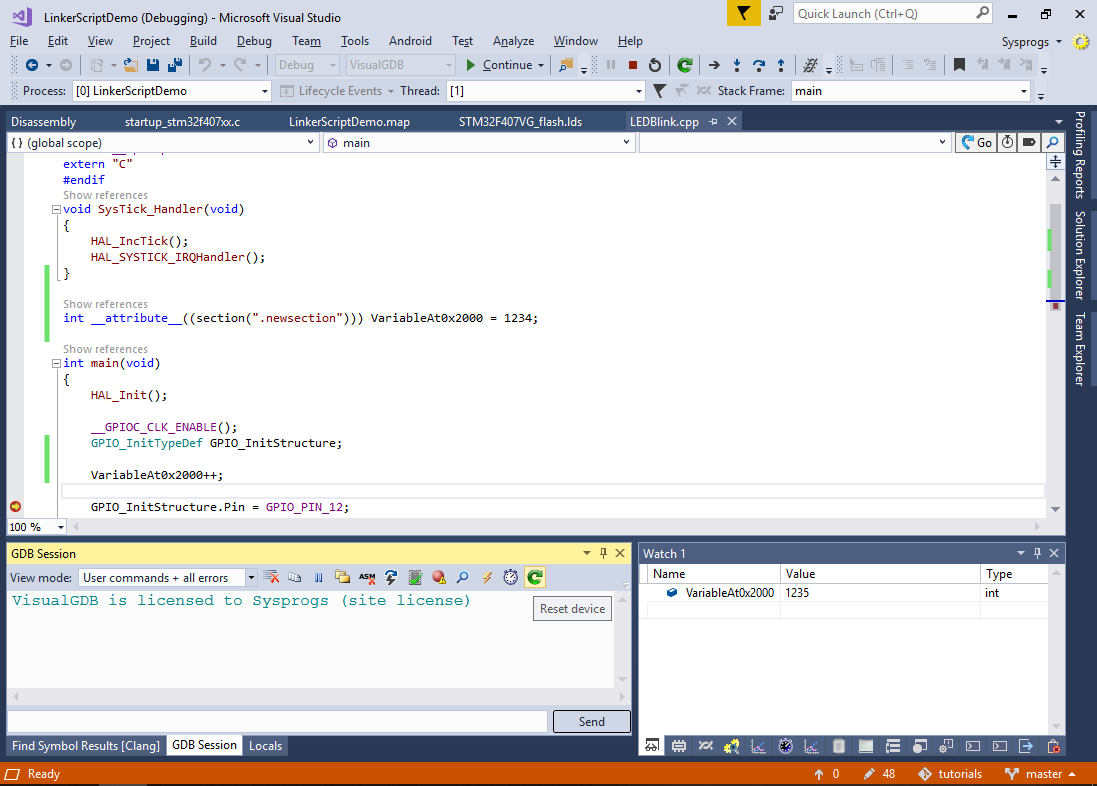The width and height of the screenshot is (1097, 786).
Task: Toggle pin on the Watch 1 panel
Action: click(x=1035, y=553)
